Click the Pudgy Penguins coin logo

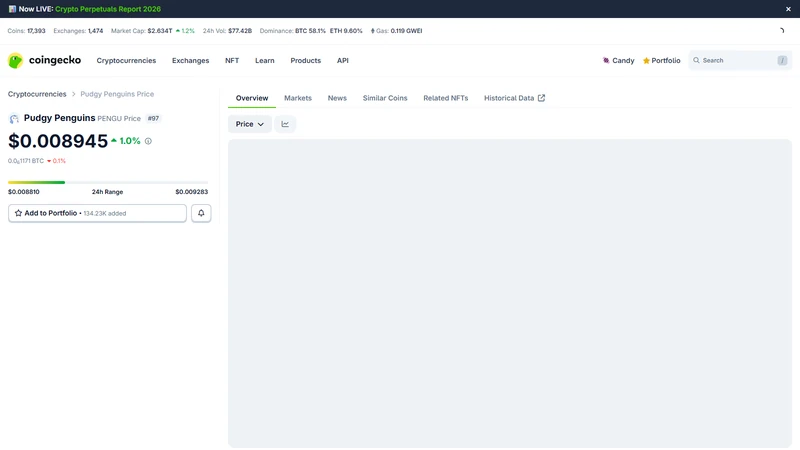(14, 118)
